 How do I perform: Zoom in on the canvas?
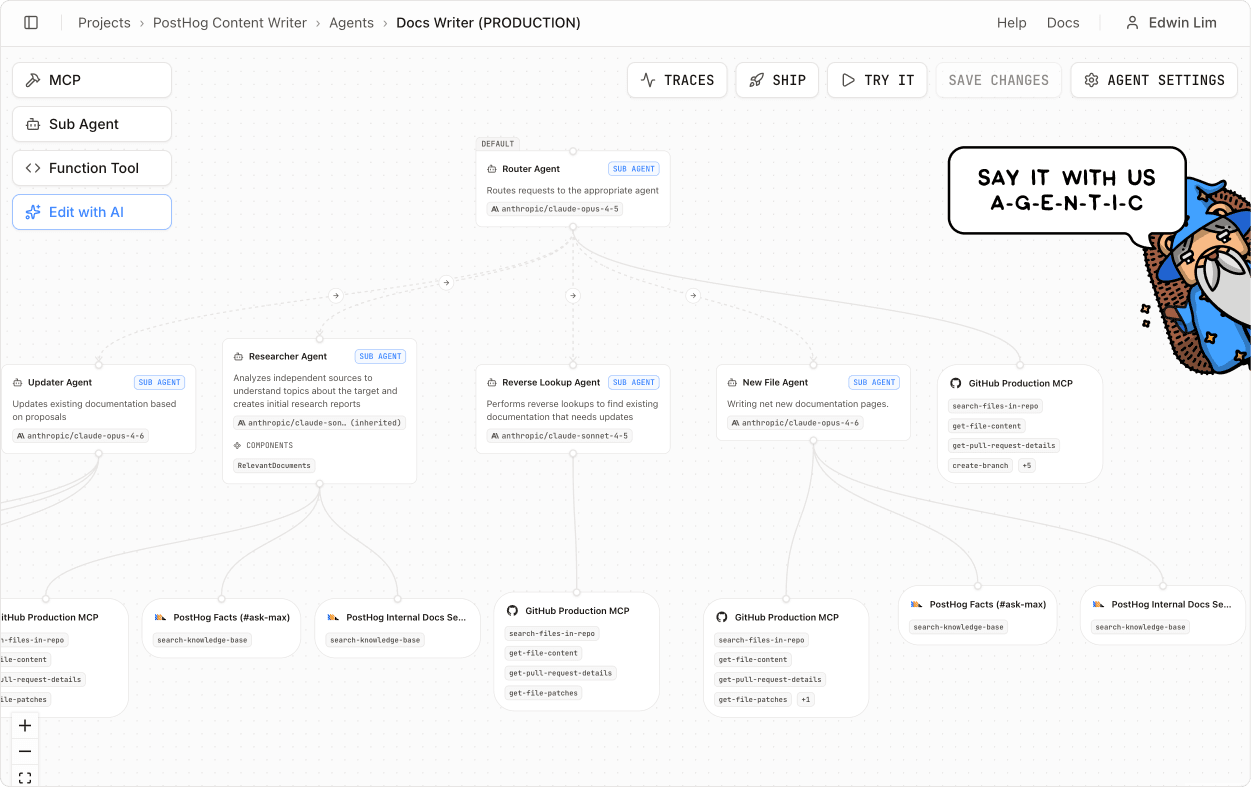(25, 726)
